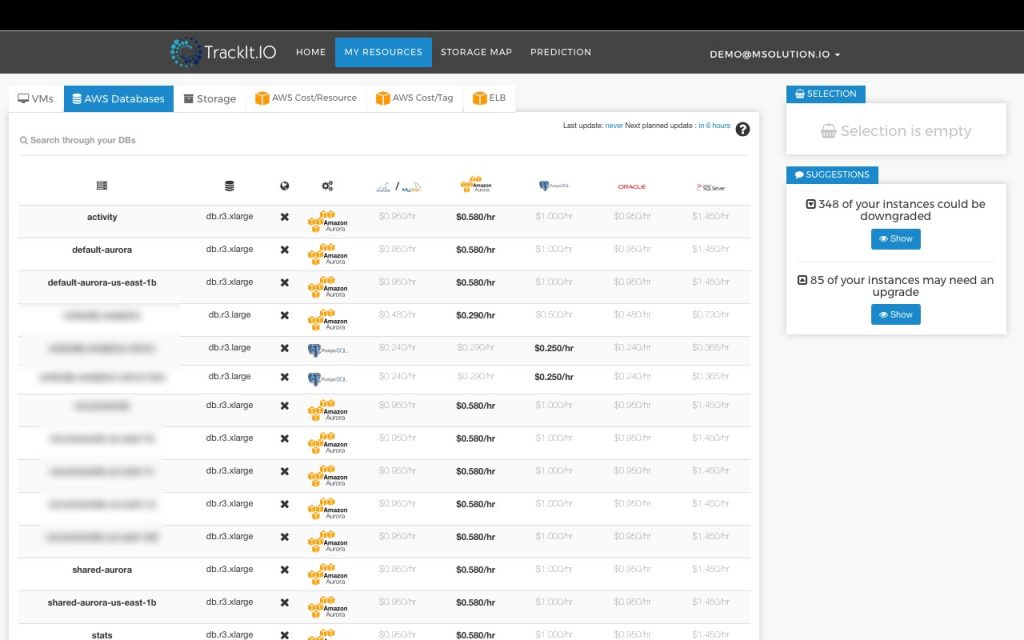Screen dimensions: 1024x640
Task: Toggle the X mark on the activity row
Action: pos(284,217)
